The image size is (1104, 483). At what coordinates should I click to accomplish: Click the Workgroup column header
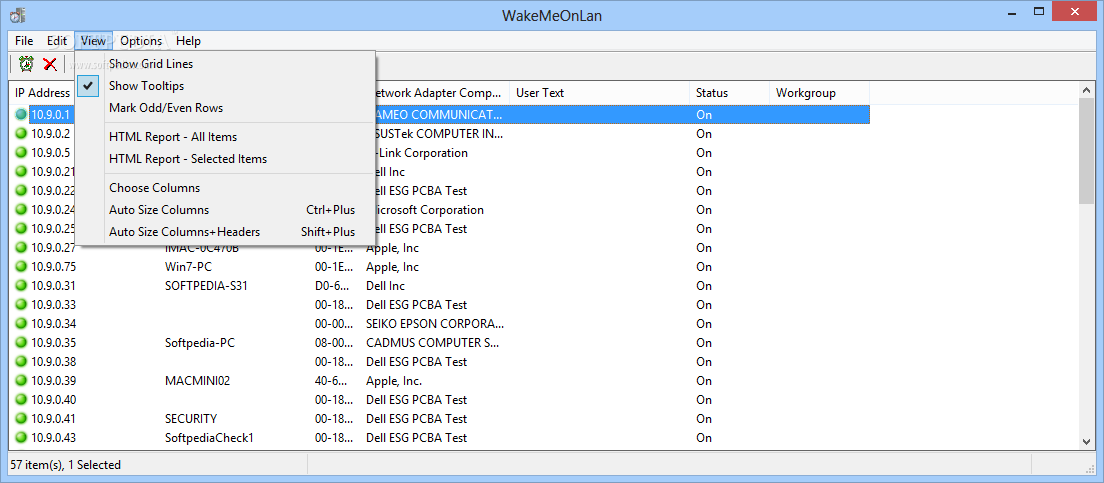pyautogui.click(x=818, y=93)
